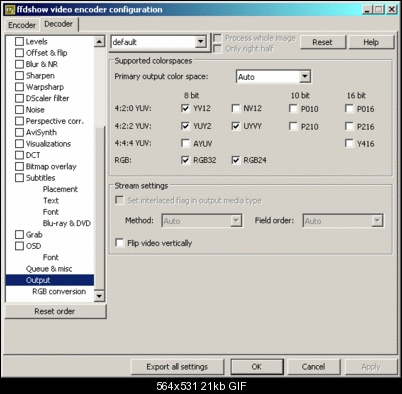Image resolution: width=402 pixels, height=394 pixels.
Task: Open the Queue & misc page
Action: 49,269
